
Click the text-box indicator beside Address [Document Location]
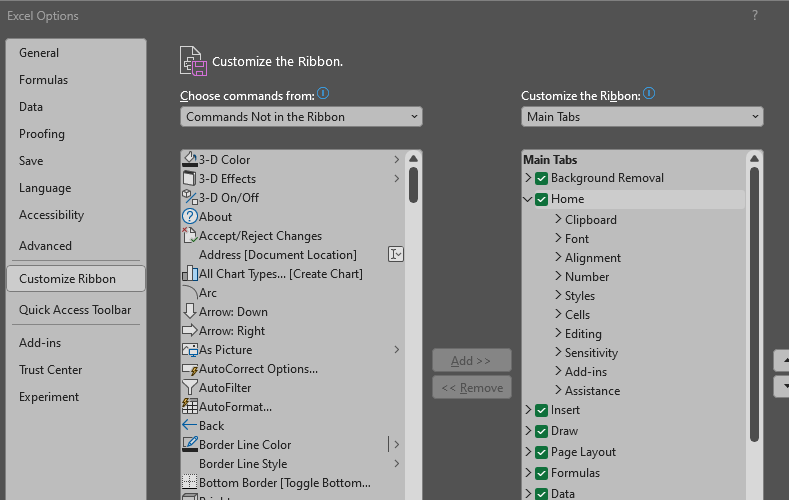pyautogui.click(x=396, y=255)
